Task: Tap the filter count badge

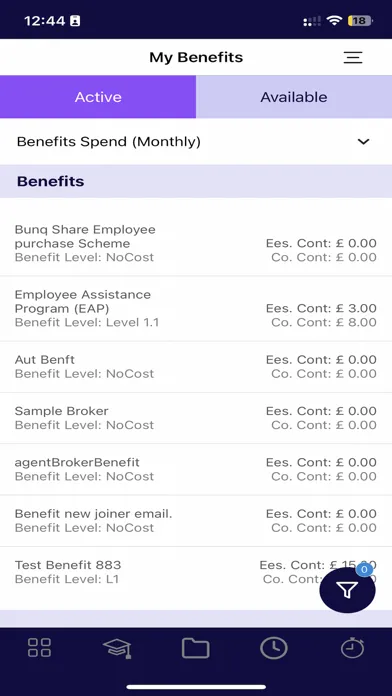Action: (x=364, y=569)
